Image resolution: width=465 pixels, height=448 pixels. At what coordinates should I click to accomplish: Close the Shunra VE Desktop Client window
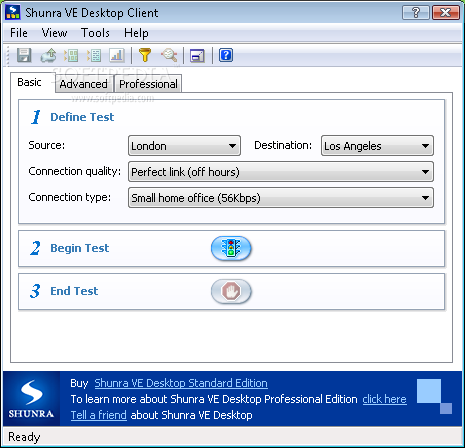point(446,13)
